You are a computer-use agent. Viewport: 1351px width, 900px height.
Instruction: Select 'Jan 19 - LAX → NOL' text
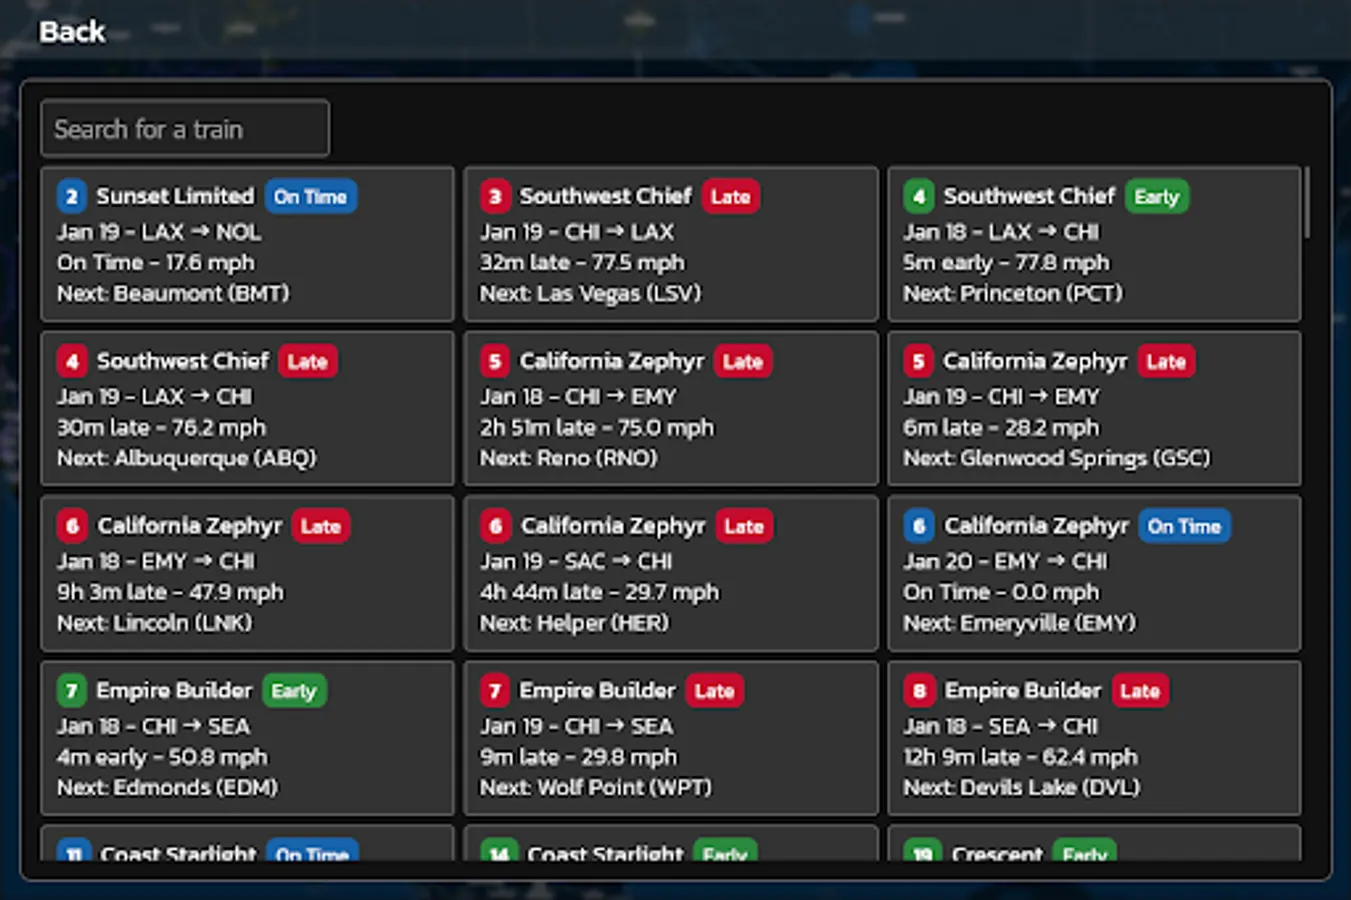pyautogui.click(x=159, y=233)
